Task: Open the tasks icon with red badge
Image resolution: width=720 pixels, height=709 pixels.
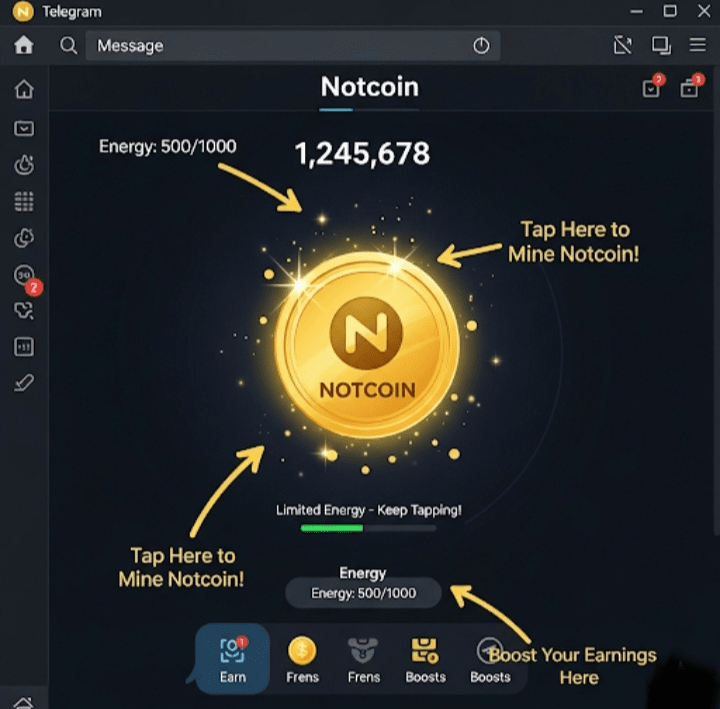Action: (653, 85)
